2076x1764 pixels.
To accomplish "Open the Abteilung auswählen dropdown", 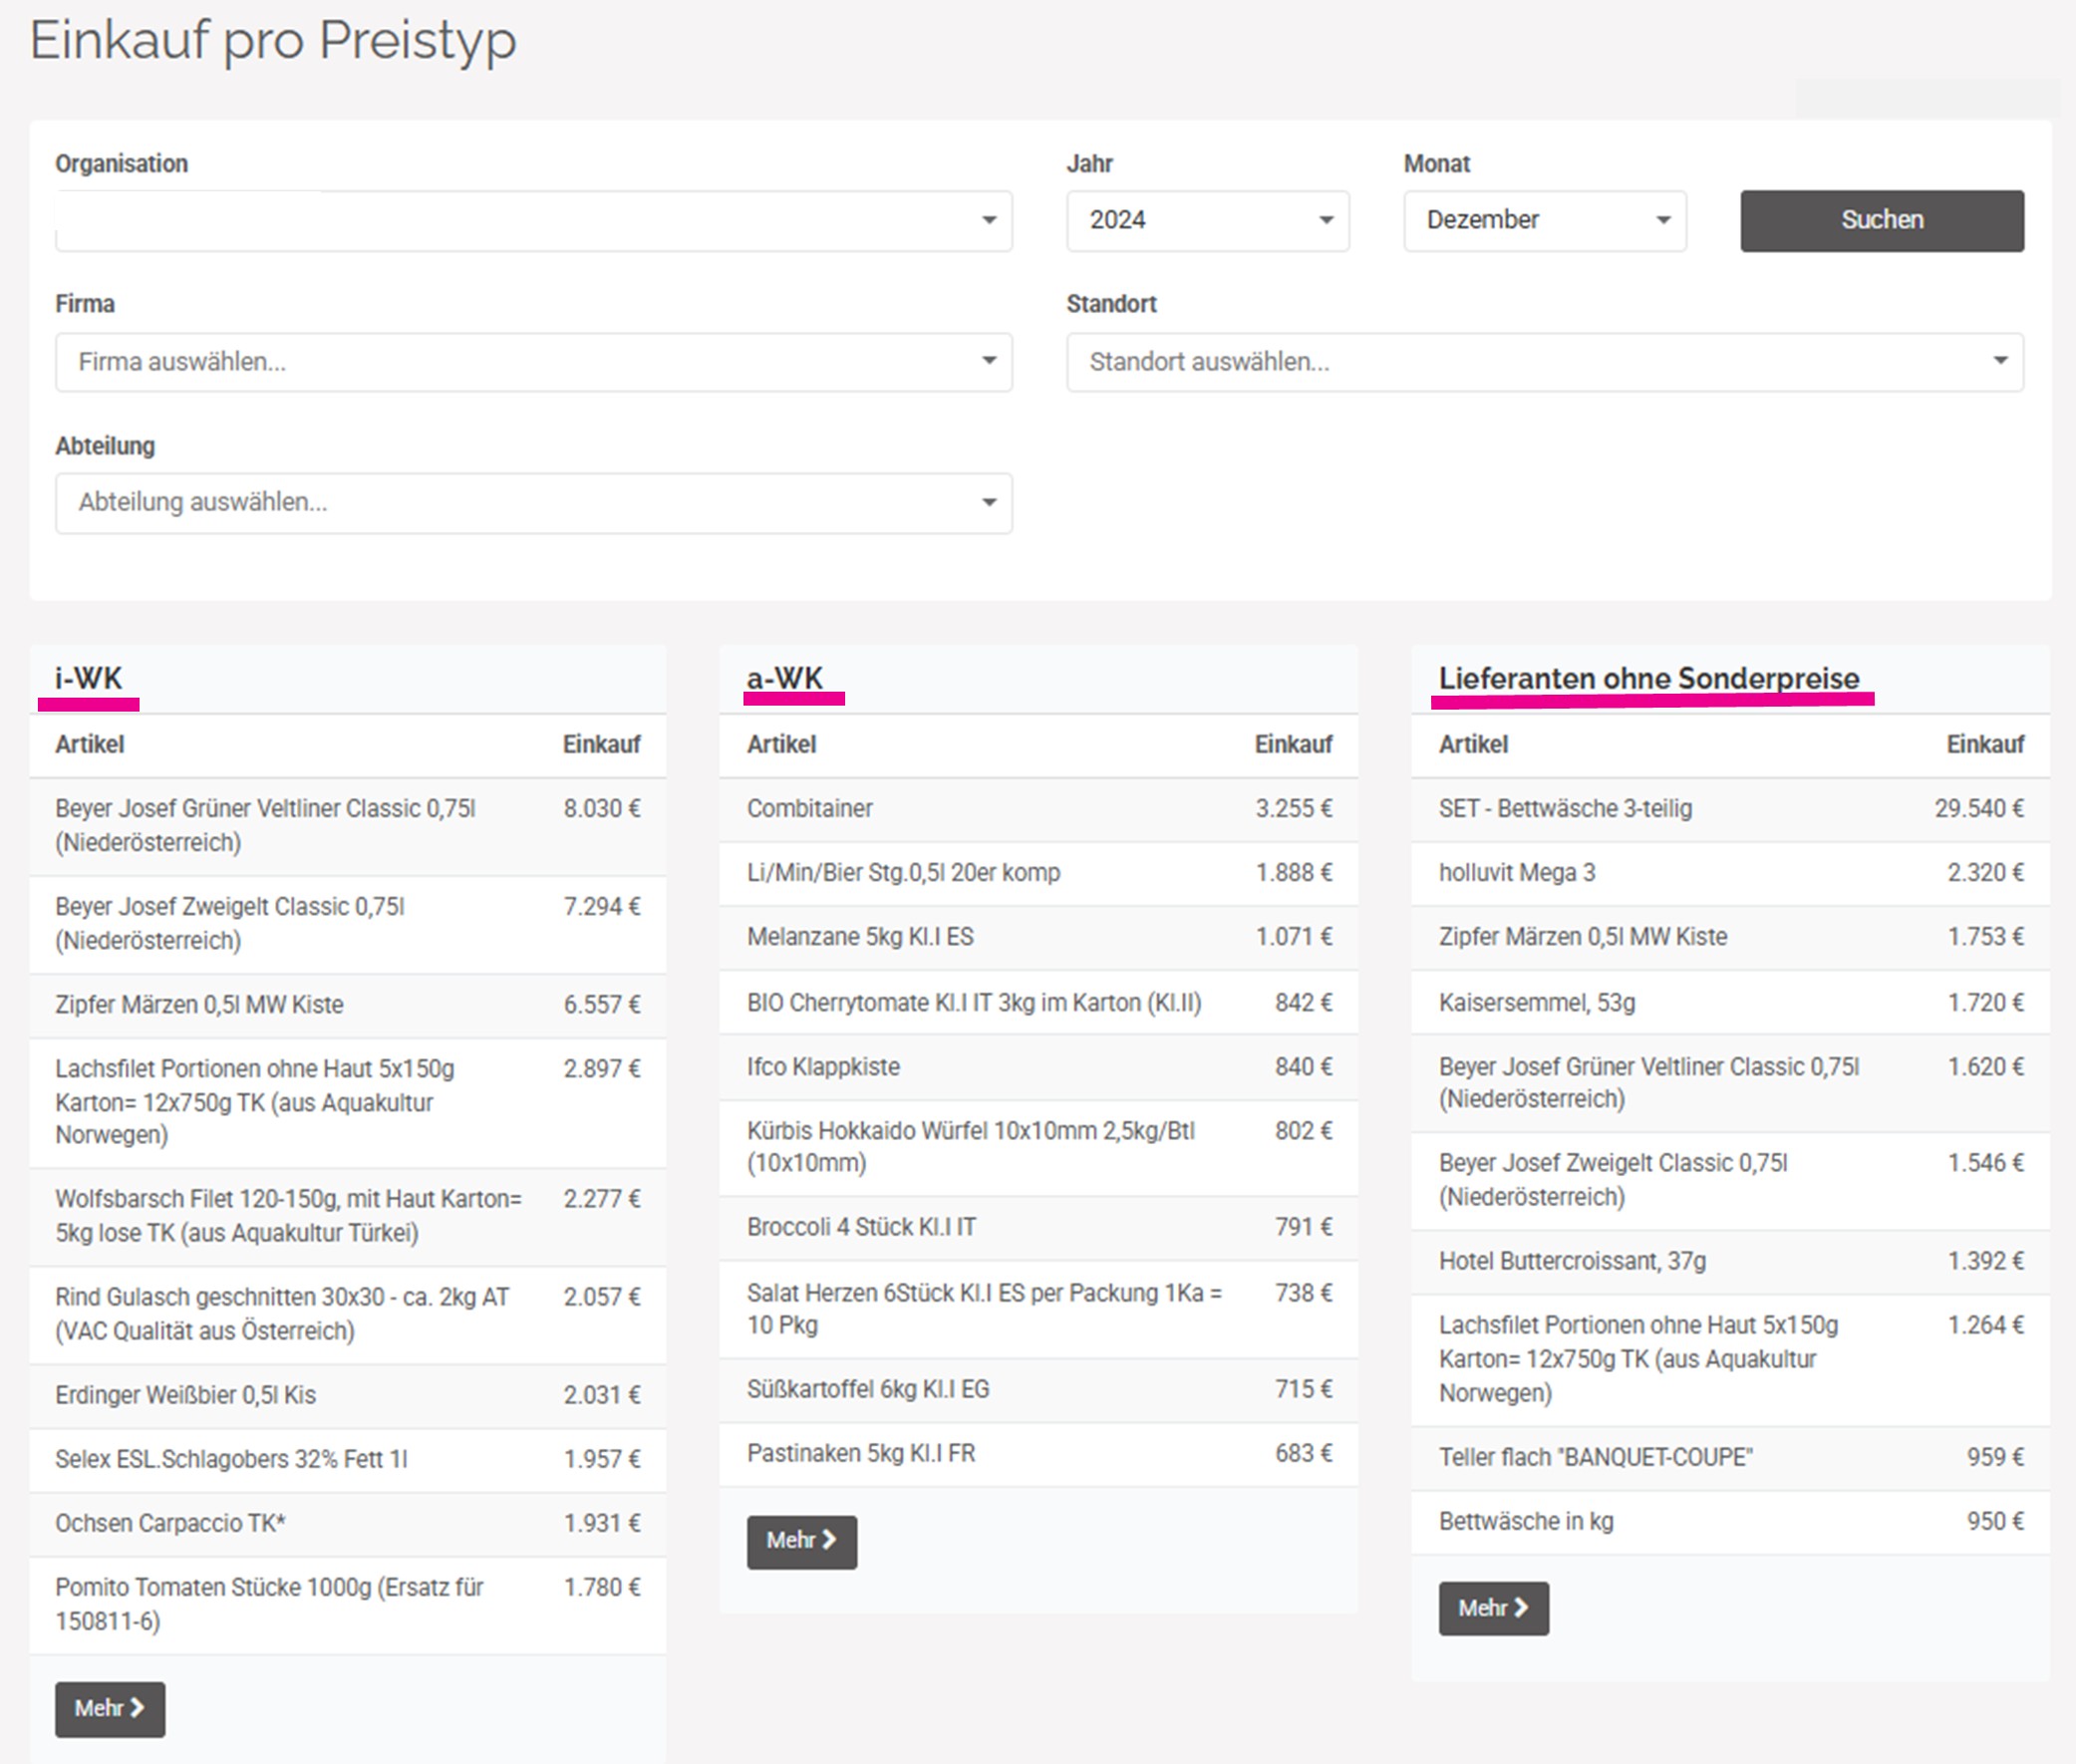I will [x=533, y=503].
